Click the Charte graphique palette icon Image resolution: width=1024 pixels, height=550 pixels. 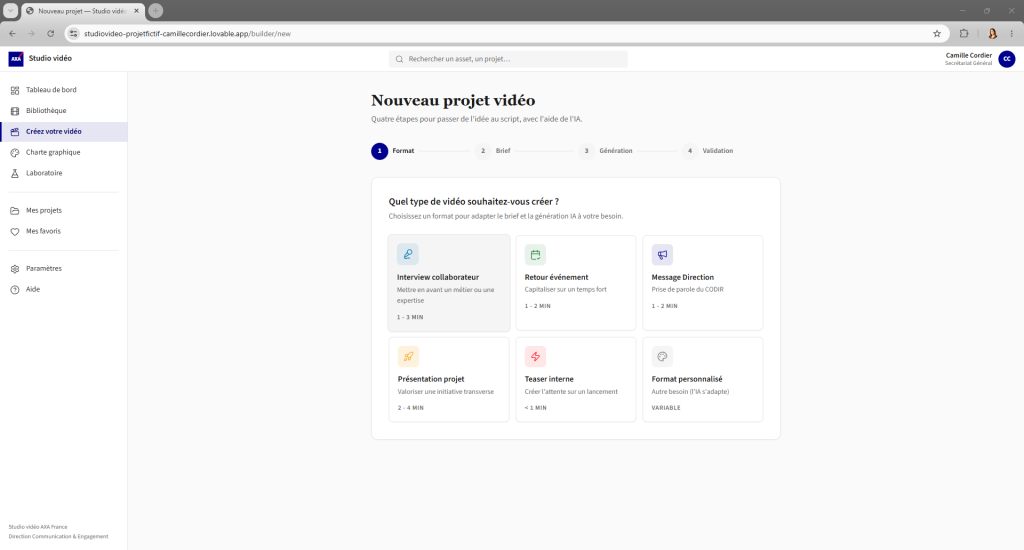15,153
